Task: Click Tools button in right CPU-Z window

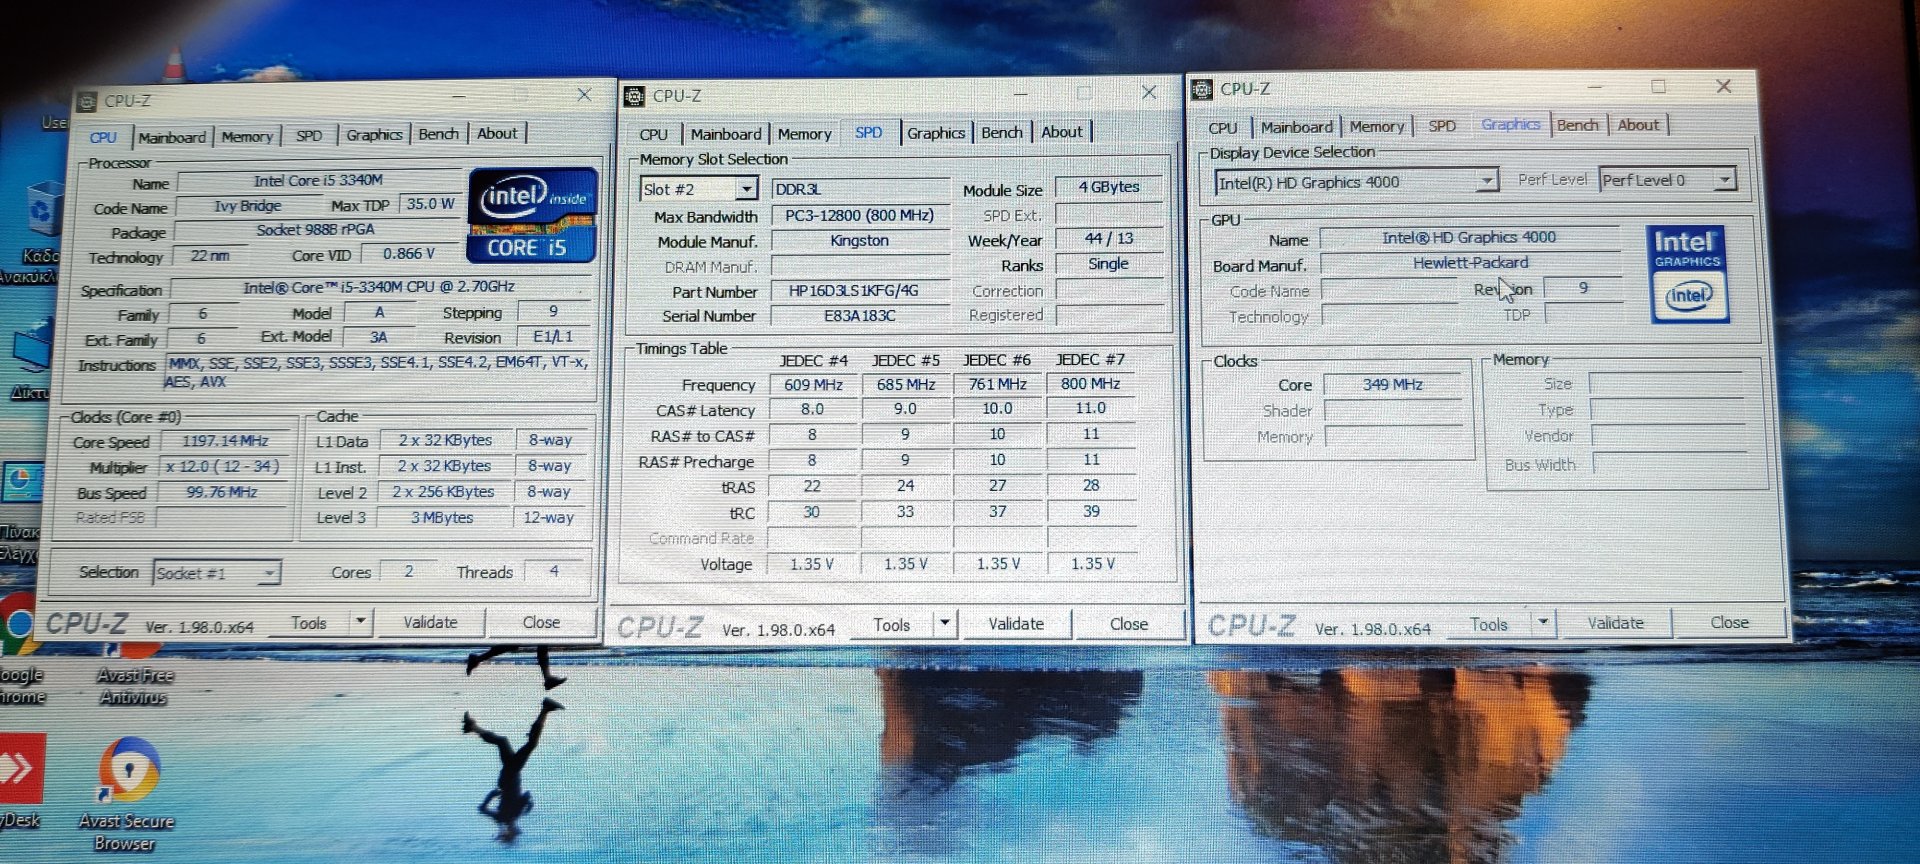Action: [x=1488, y=623]
